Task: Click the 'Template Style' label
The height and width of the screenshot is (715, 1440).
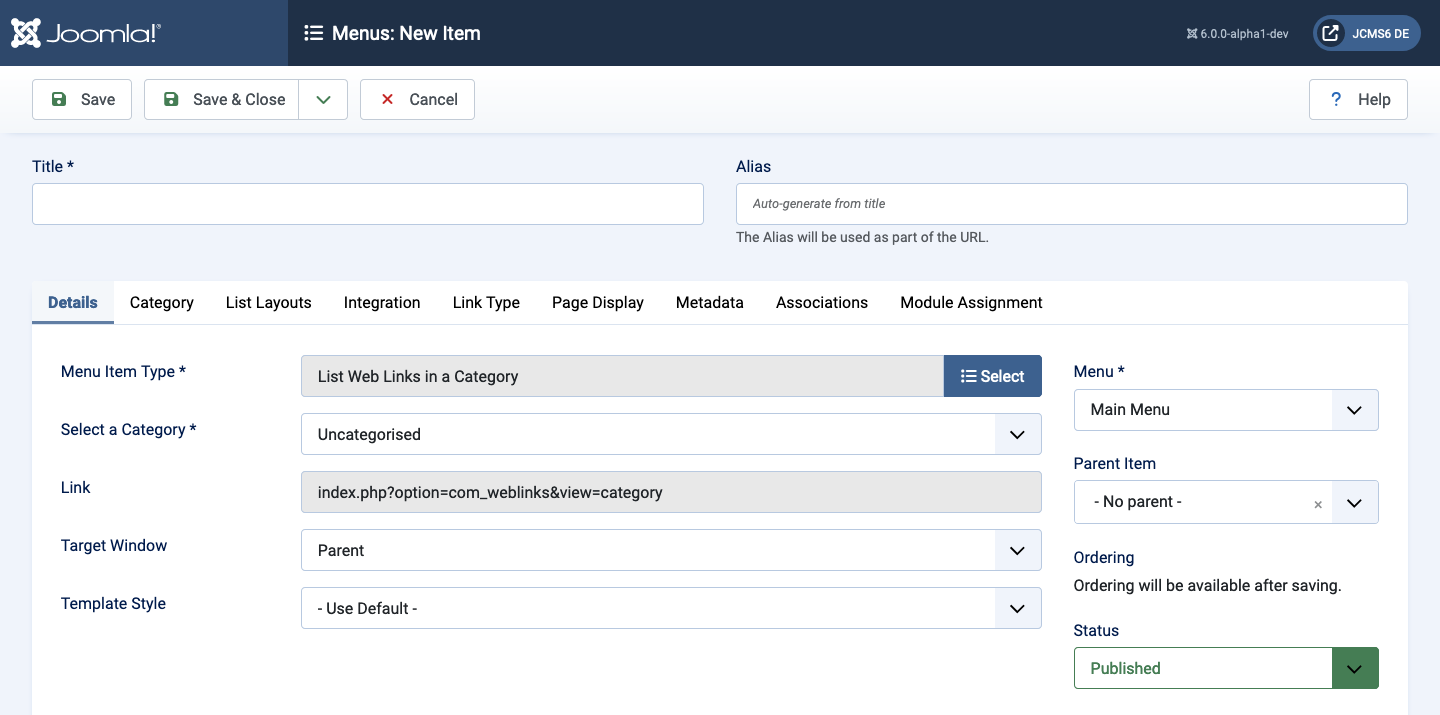Action: (x=113, y=603)
